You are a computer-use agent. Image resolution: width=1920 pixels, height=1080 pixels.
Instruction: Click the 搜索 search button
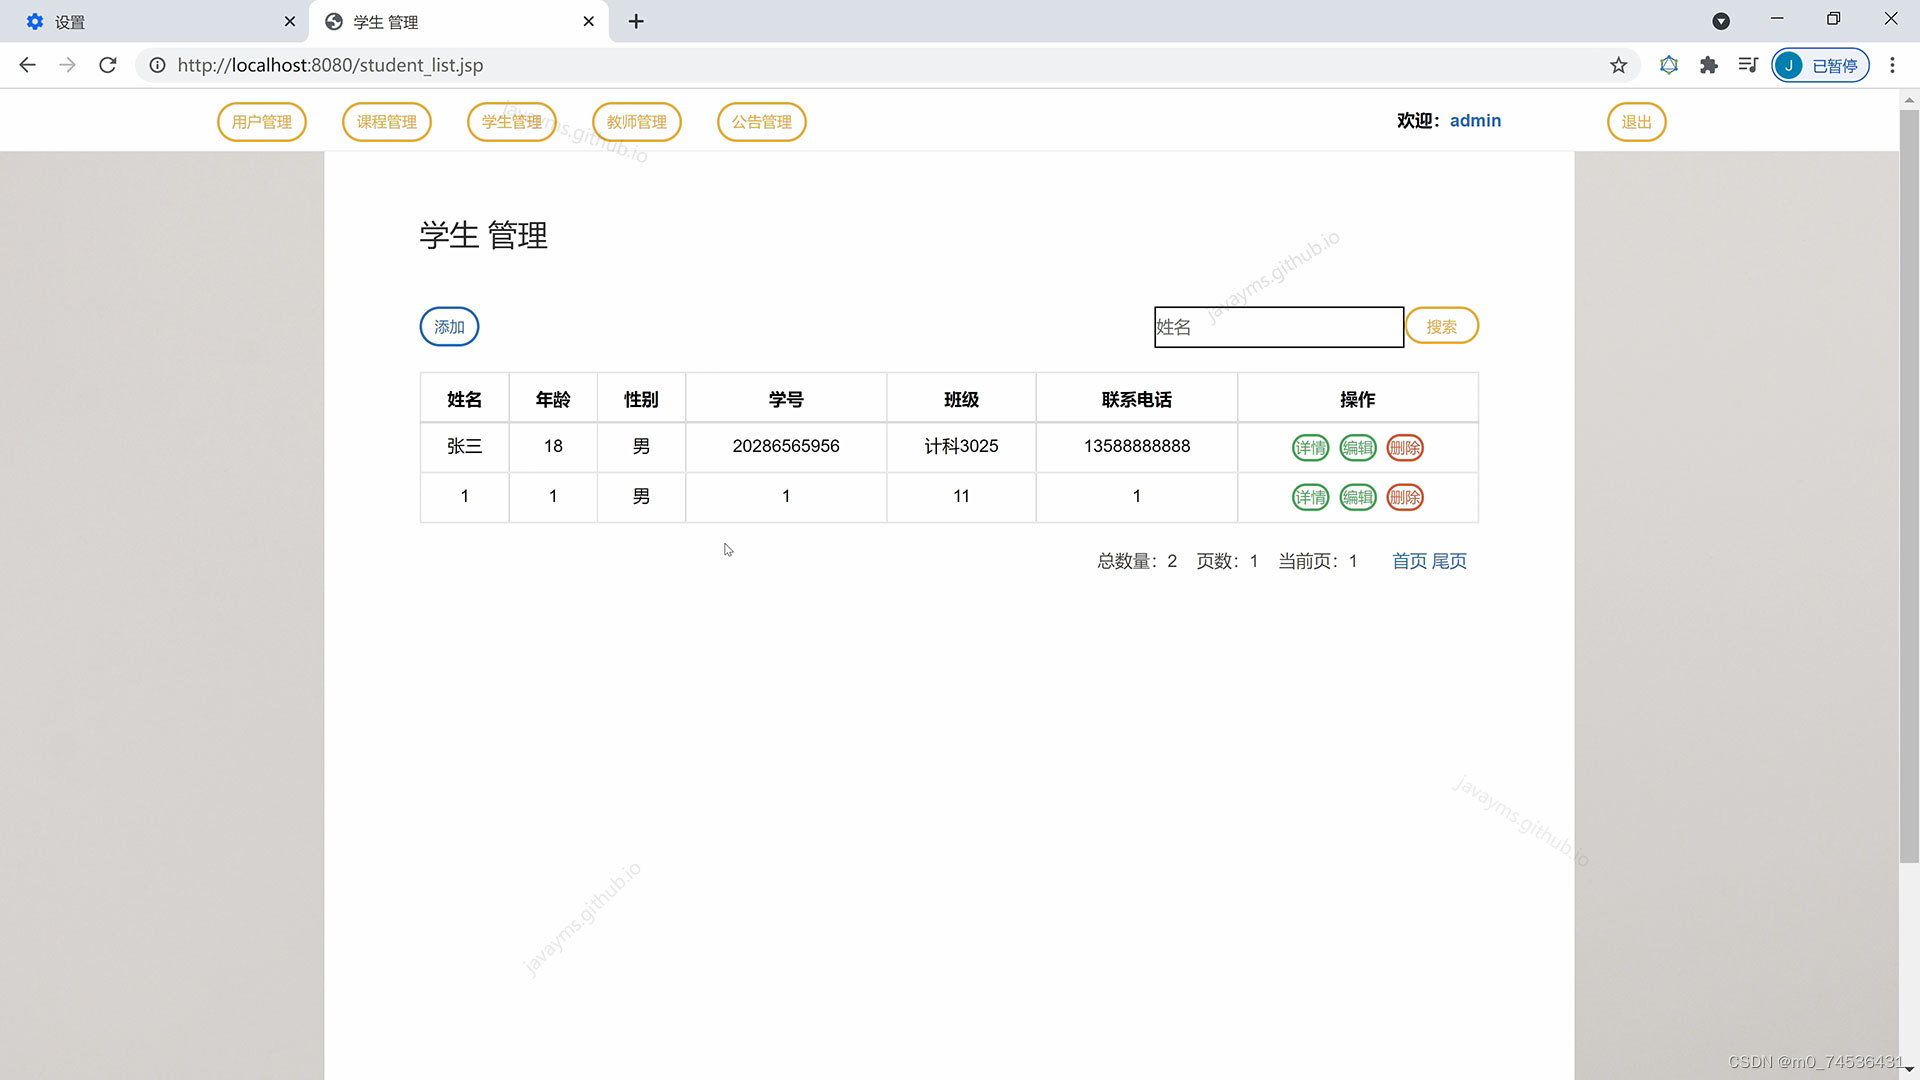point(1442,326)
